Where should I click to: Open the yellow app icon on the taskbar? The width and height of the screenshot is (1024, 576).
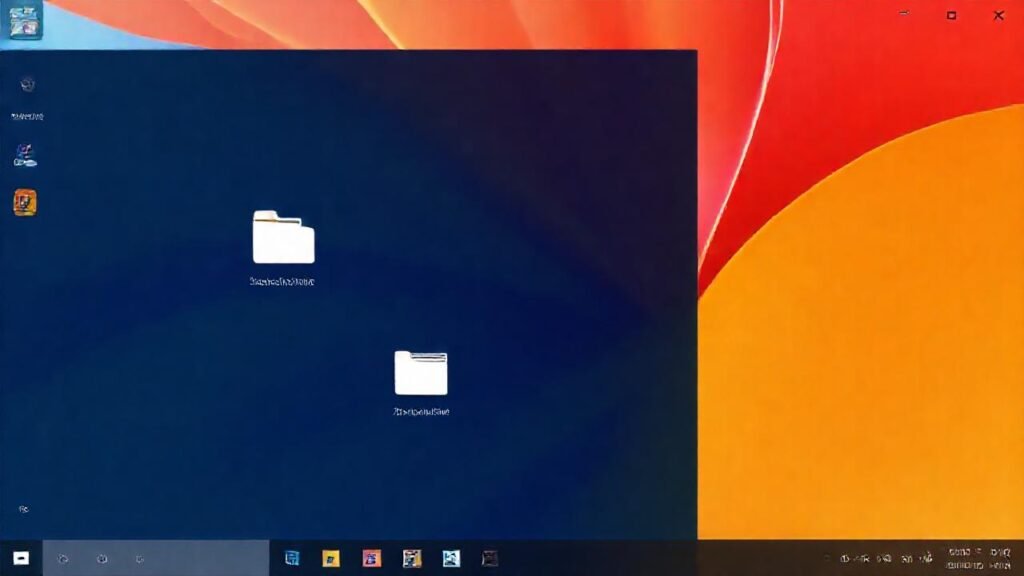tap(331, 558)
